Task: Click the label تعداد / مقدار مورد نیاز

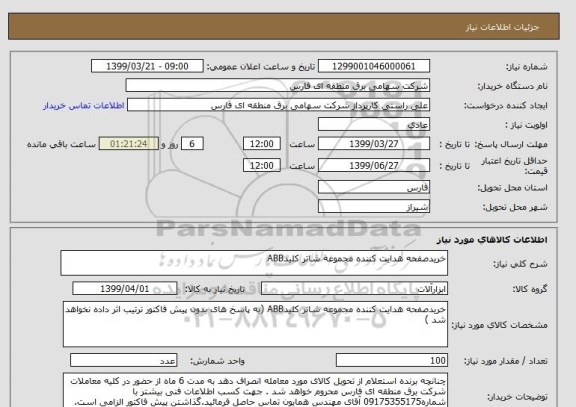Action: pos(505,361)
